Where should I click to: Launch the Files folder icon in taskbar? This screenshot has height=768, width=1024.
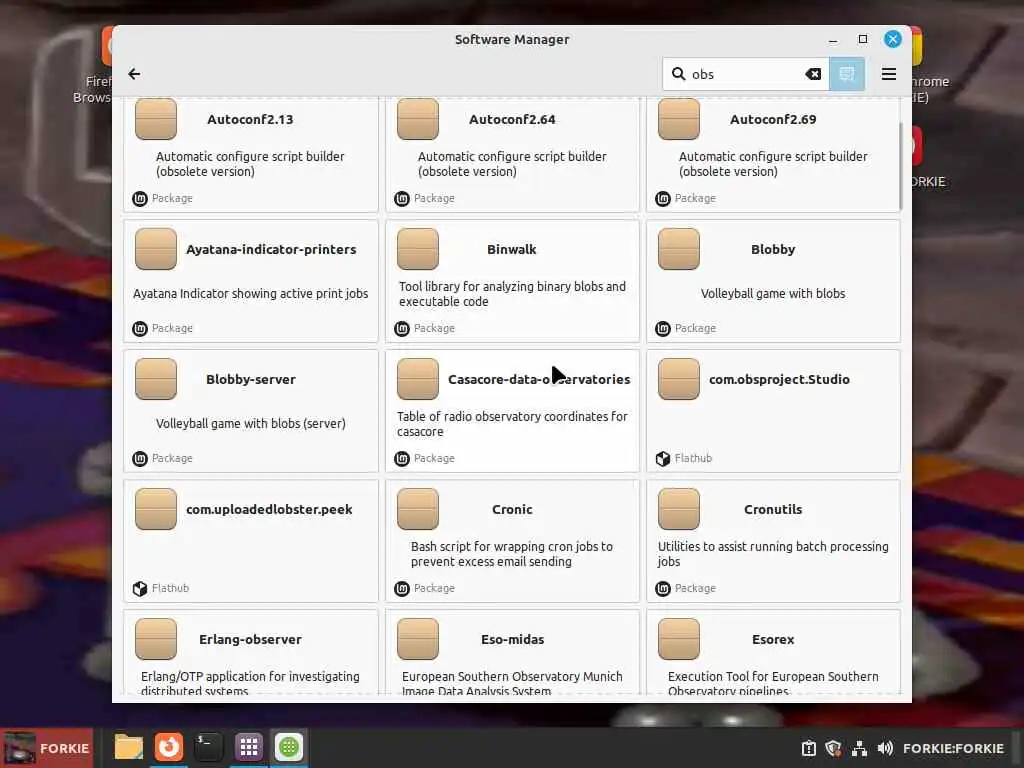(x=129, y=746)
